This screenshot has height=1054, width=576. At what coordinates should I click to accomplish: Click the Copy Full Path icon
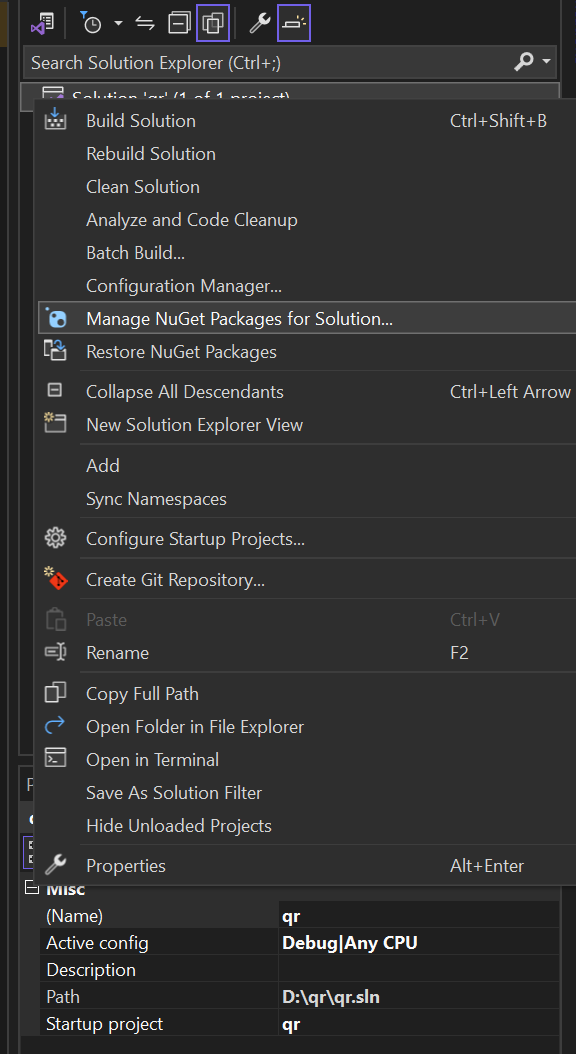pos(55,692)
